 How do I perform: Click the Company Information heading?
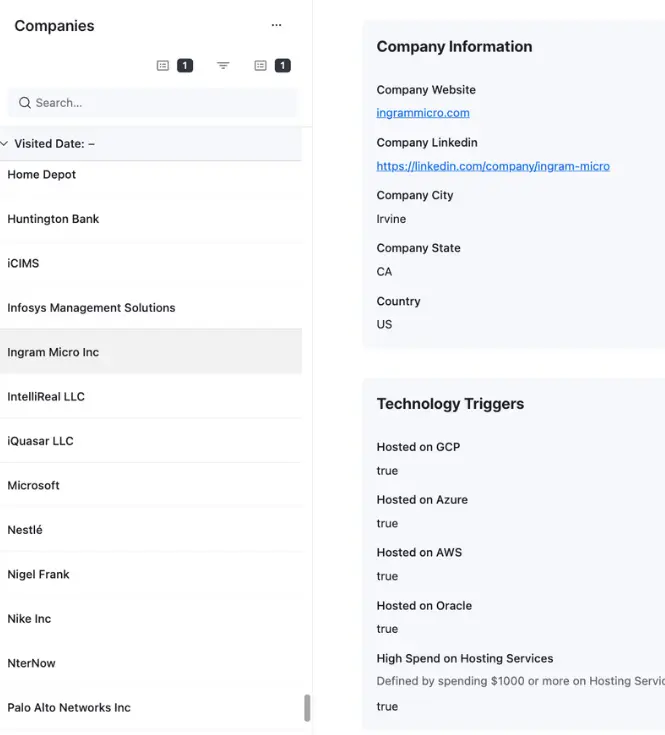click(x=455, y=46)
